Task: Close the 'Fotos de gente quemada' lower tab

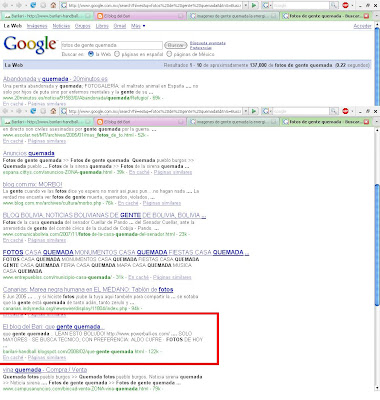Action: tap(366, 122)
